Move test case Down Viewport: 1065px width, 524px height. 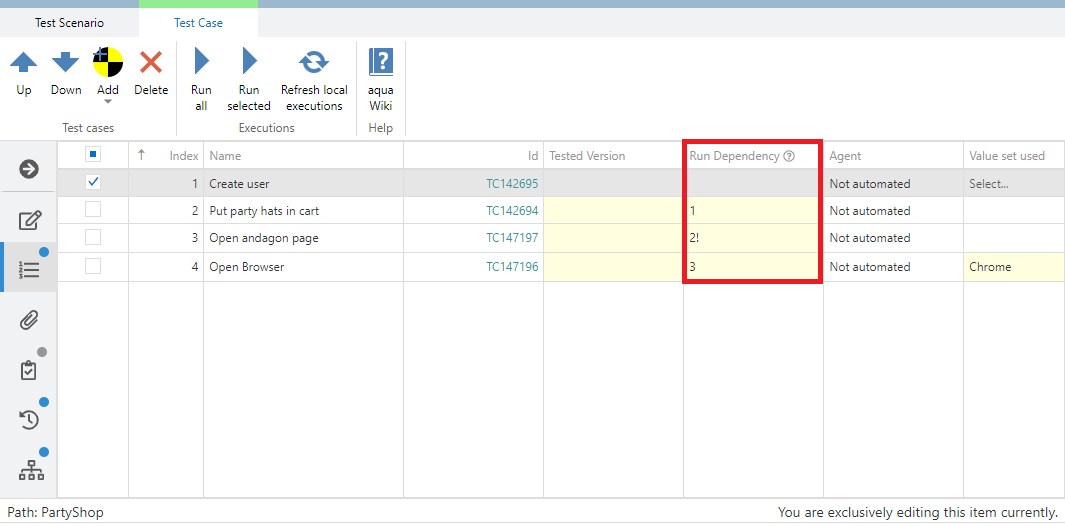click(x=66, y=63)
